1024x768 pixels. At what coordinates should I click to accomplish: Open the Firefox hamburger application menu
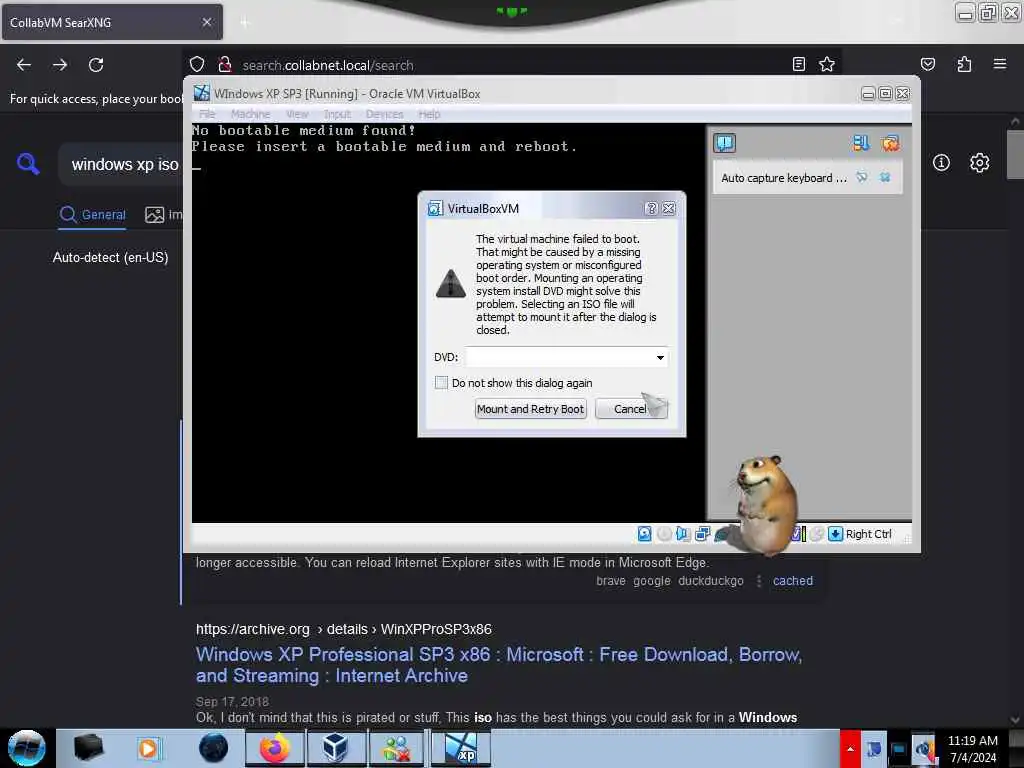coord(1000,64)
